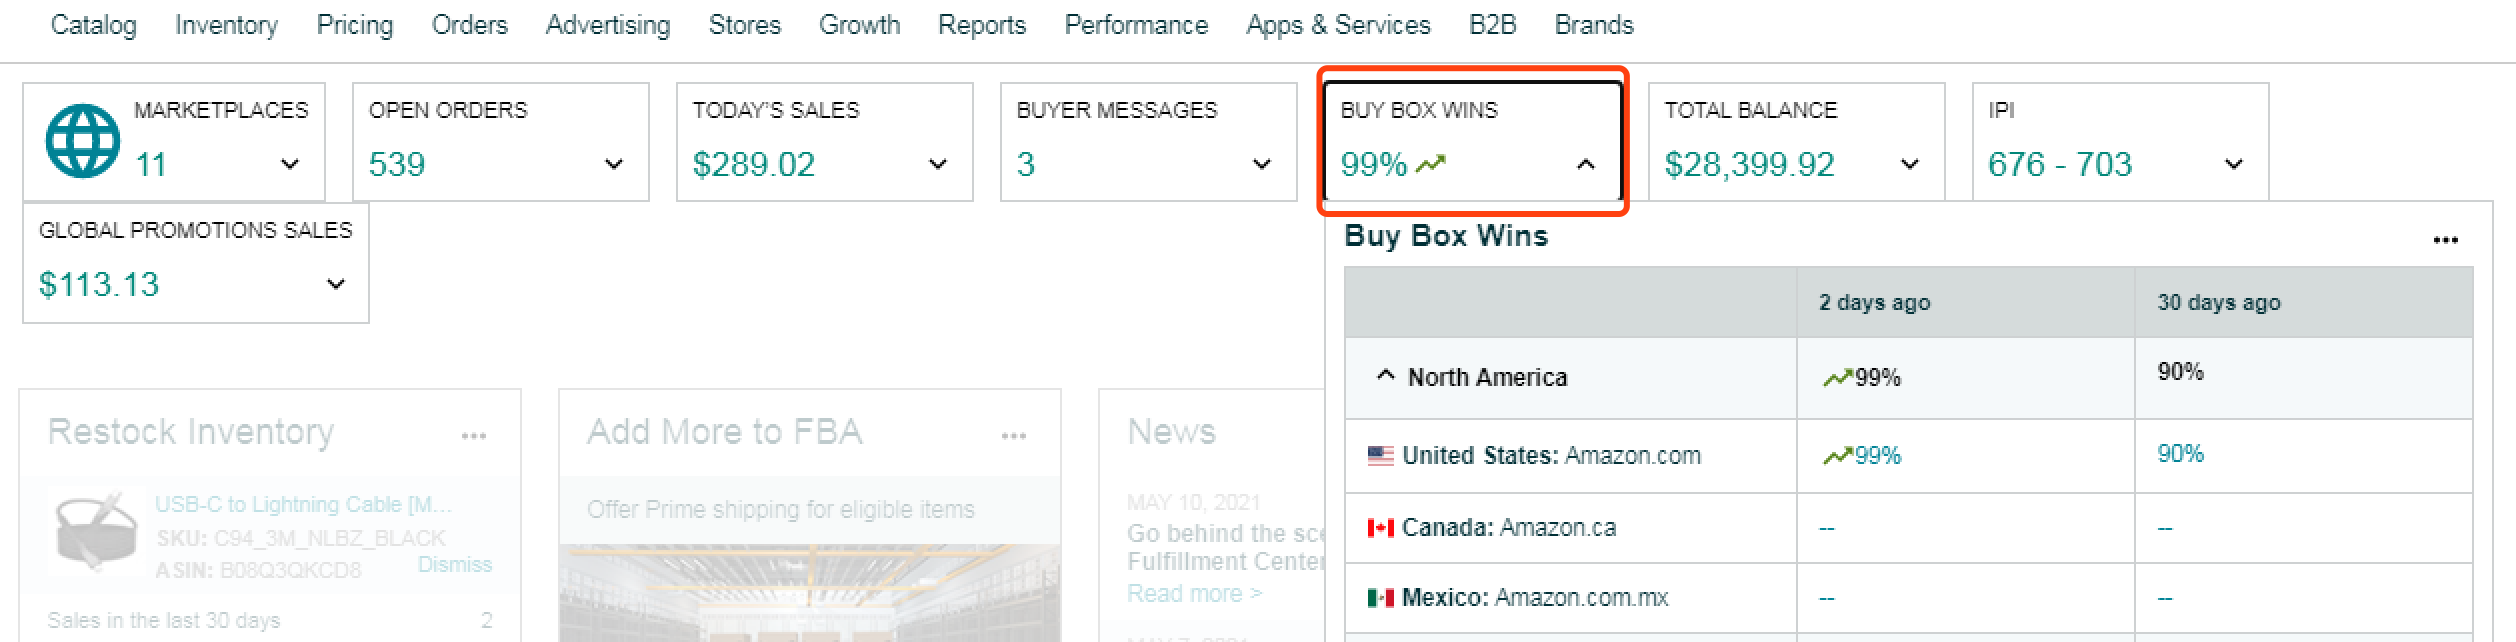
Task: Click the United States flag icon
Action: (x=1380, y=456)
